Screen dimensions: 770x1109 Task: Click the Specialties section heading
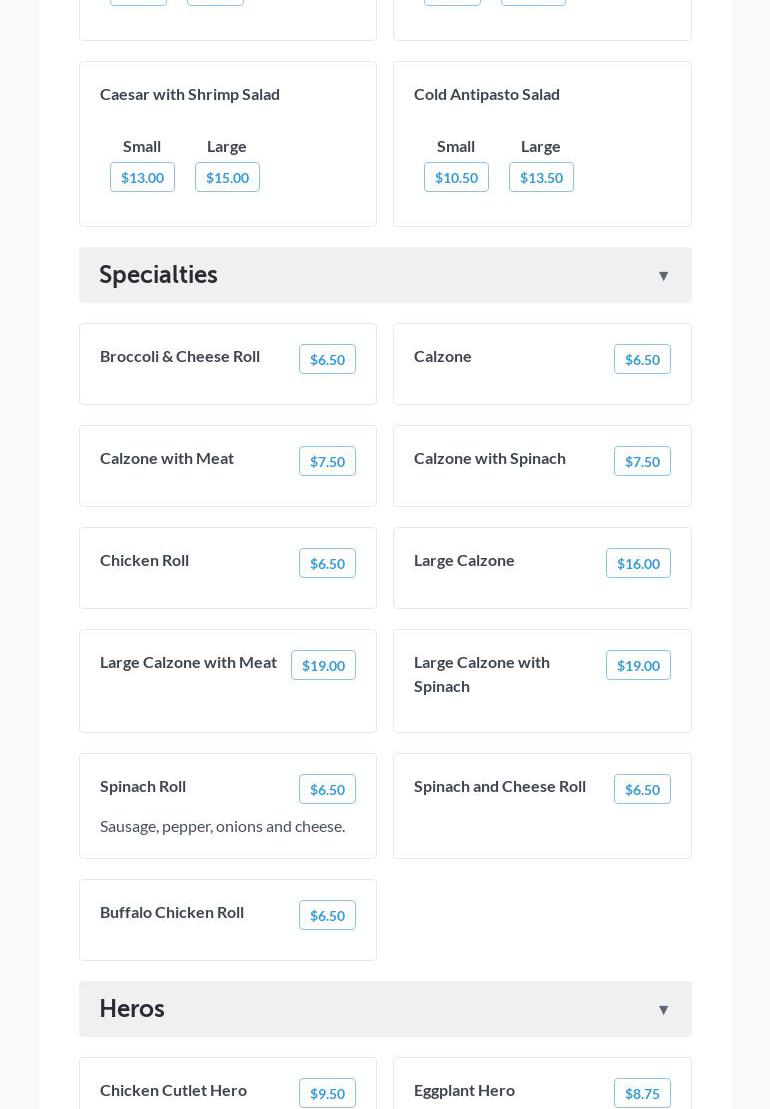tap(159, 275)
